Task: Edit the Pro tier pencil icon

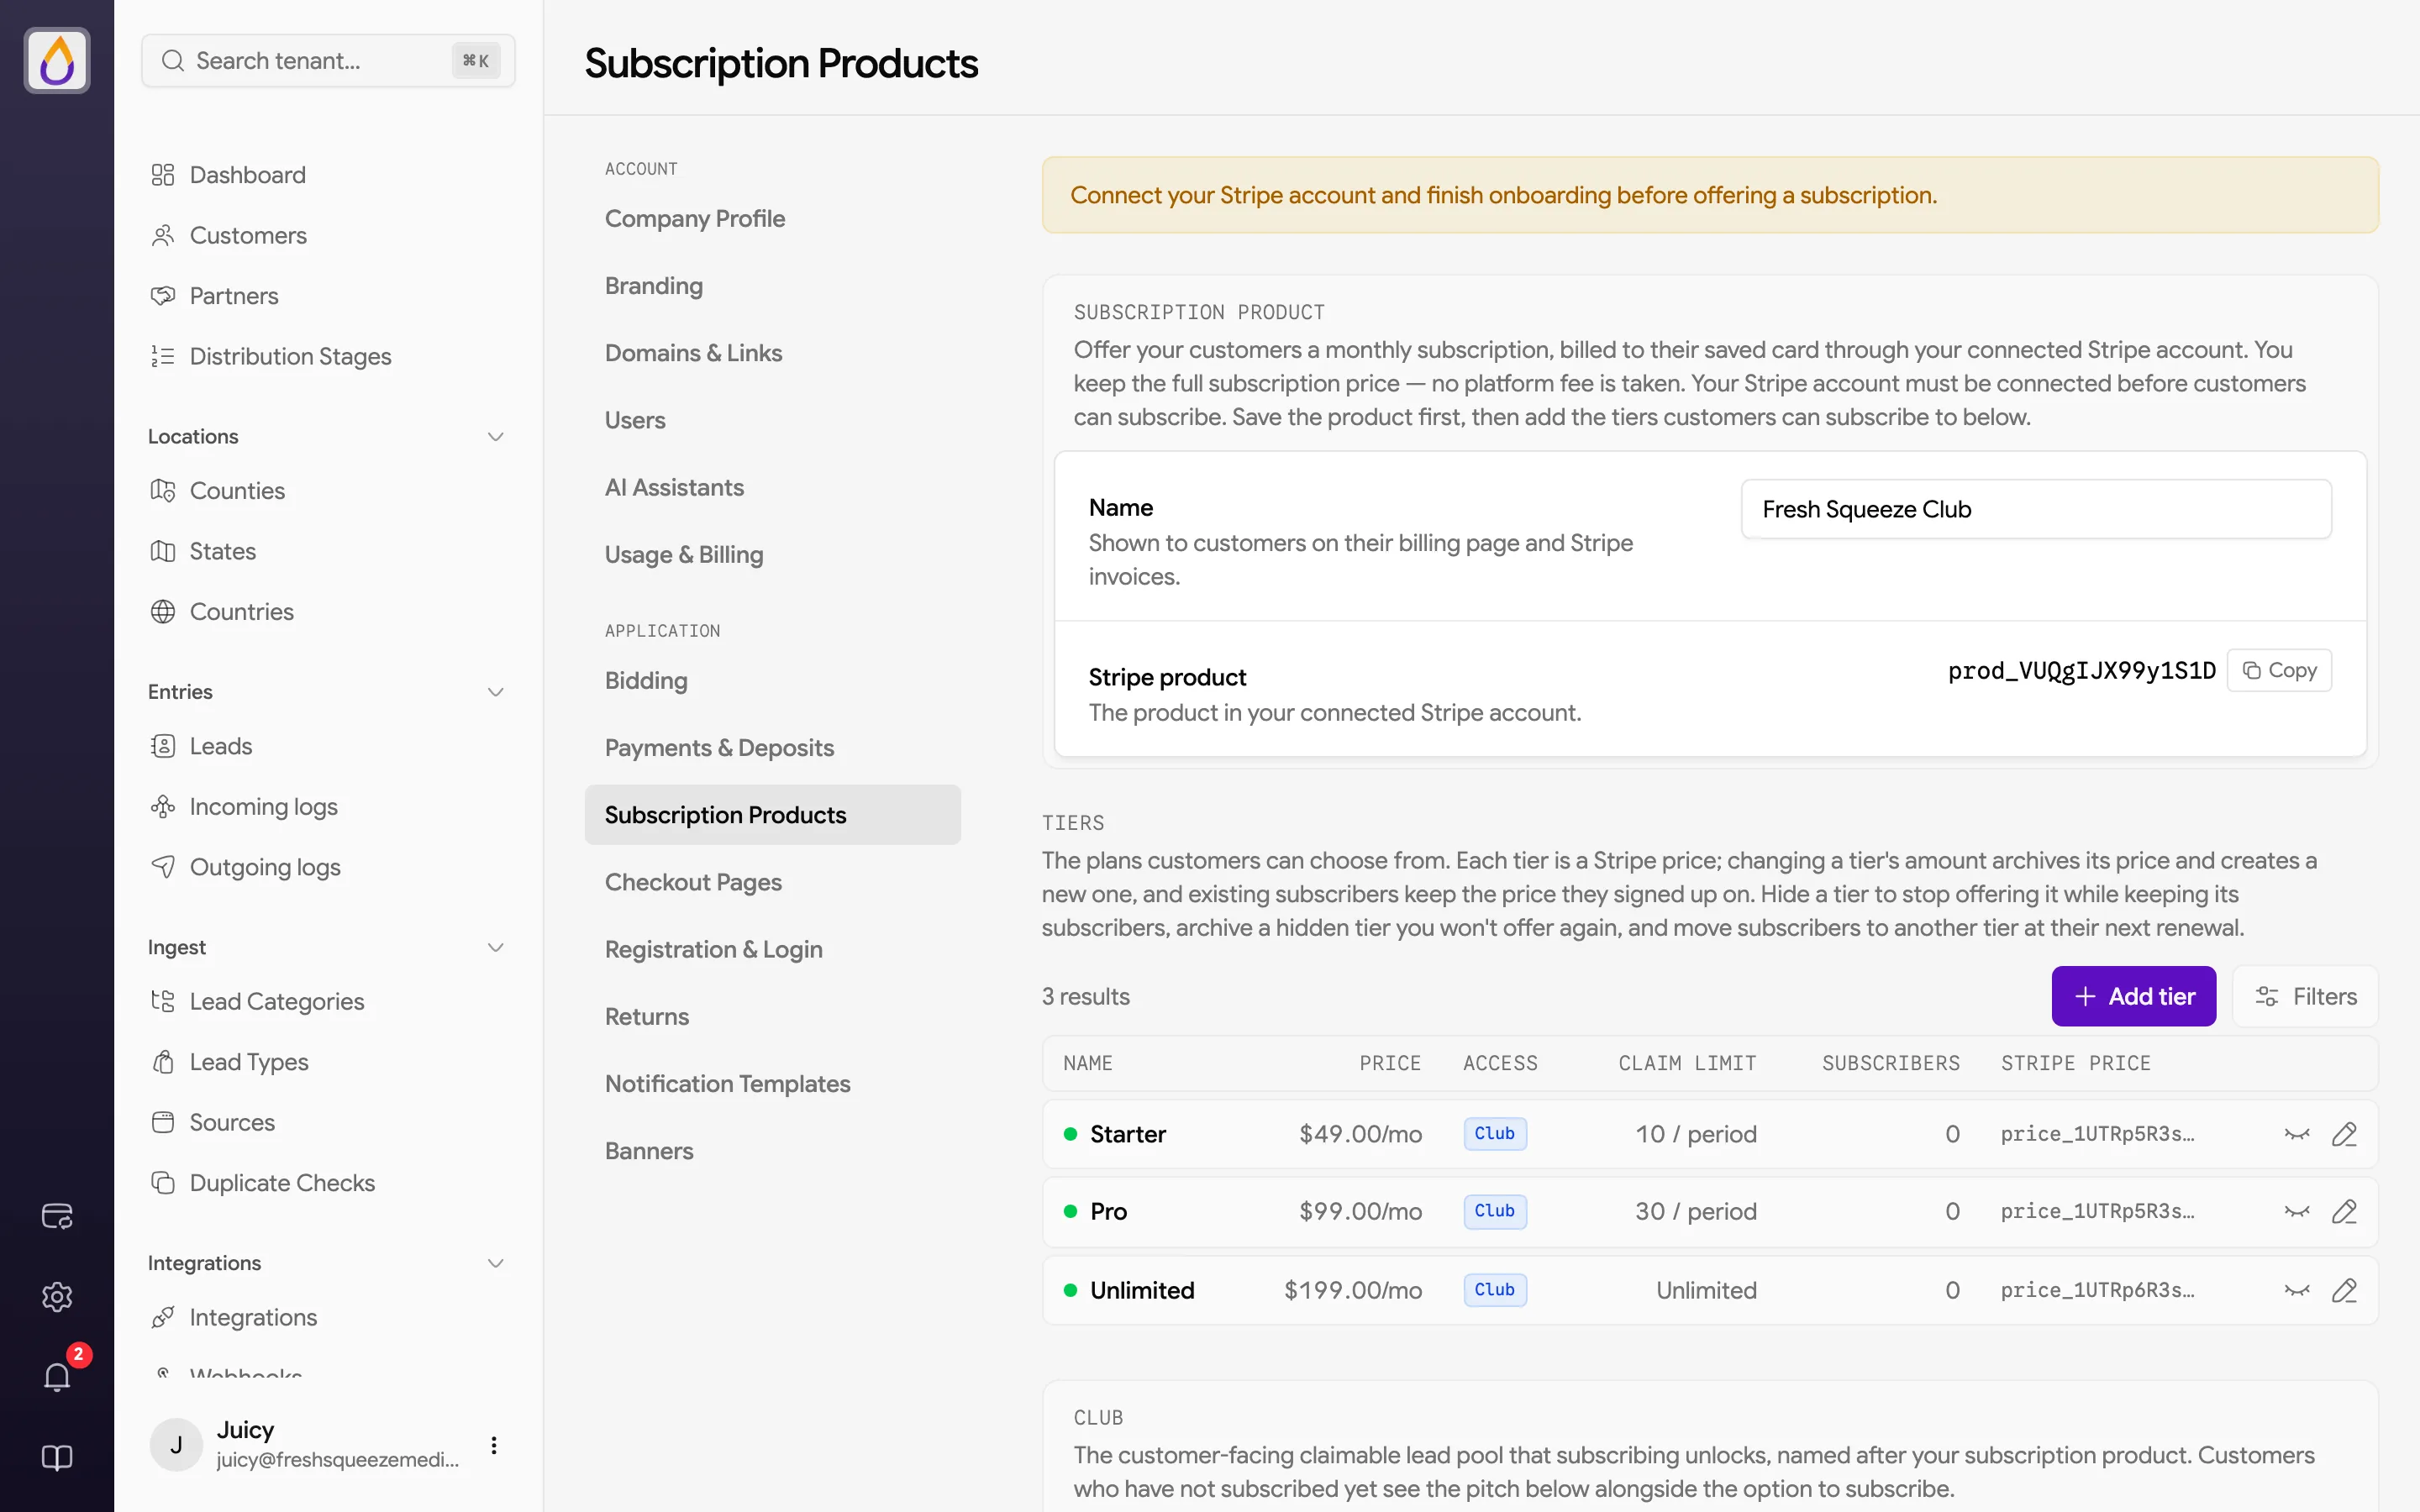Action: point(2344,1211)
